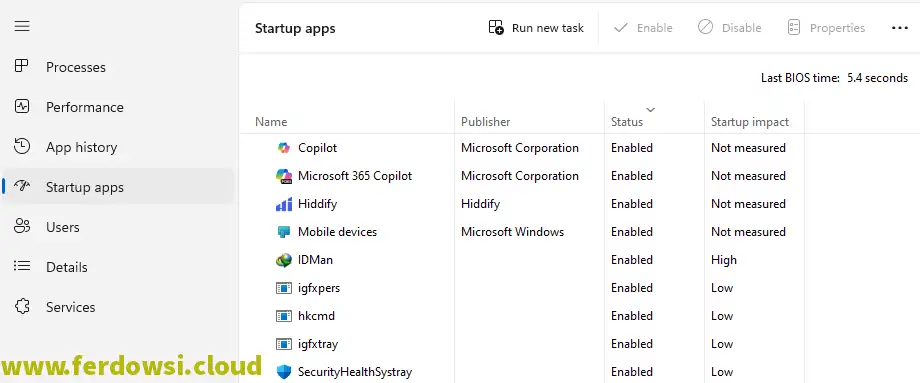Select the Mobile devices entry name
Viewport: 920px width, 383px height.
pyautogui.click(x=337, y=232)
